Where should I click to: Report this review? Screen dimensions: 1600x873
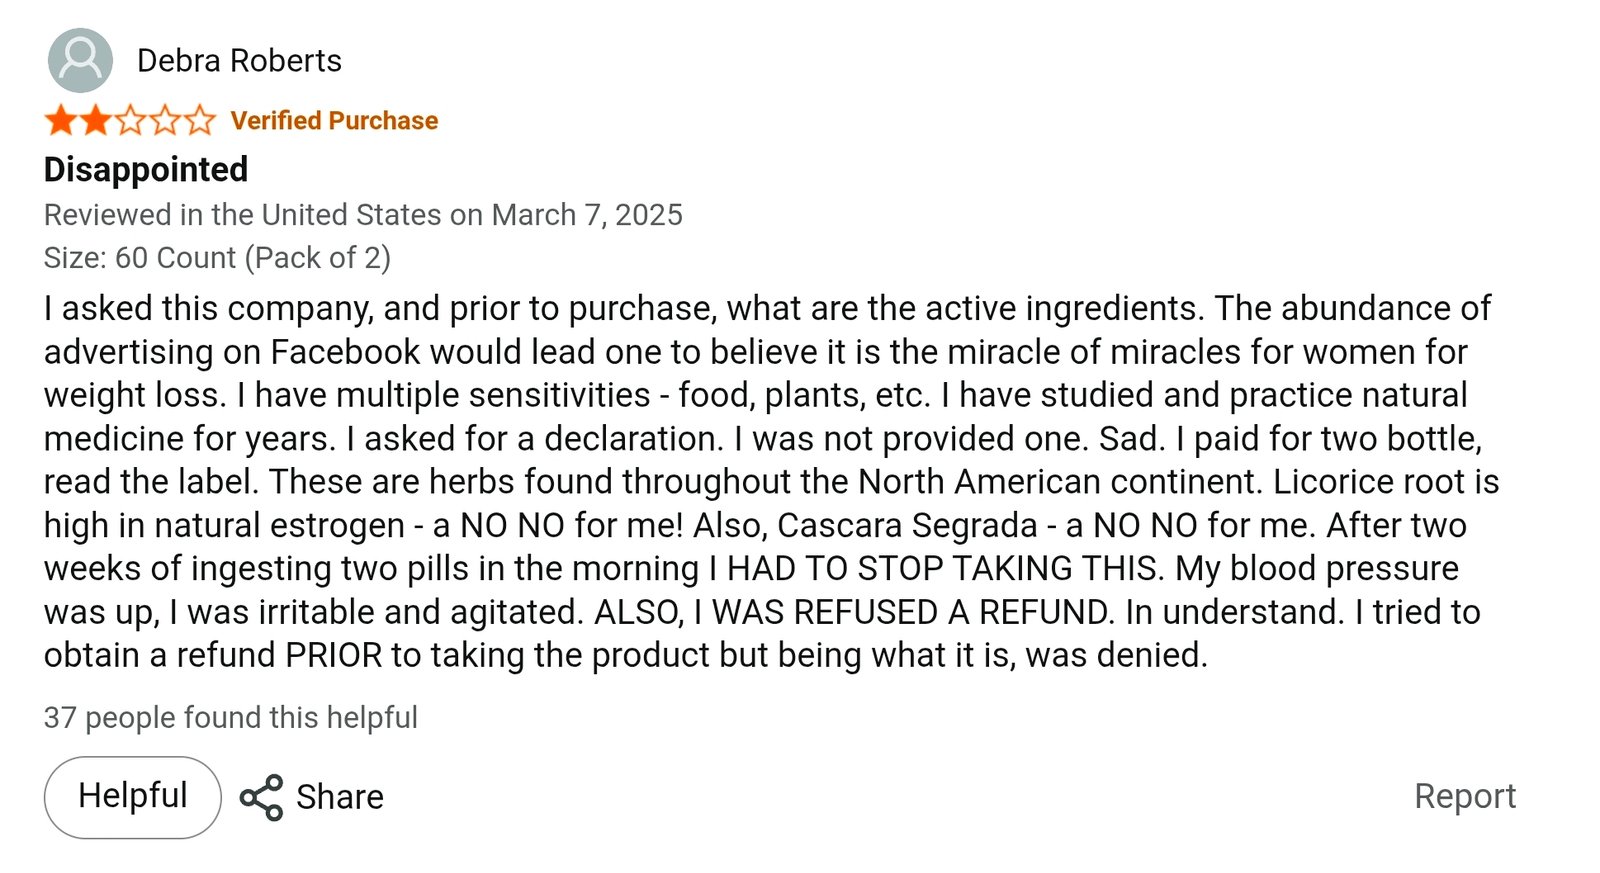click(1464, 796)
